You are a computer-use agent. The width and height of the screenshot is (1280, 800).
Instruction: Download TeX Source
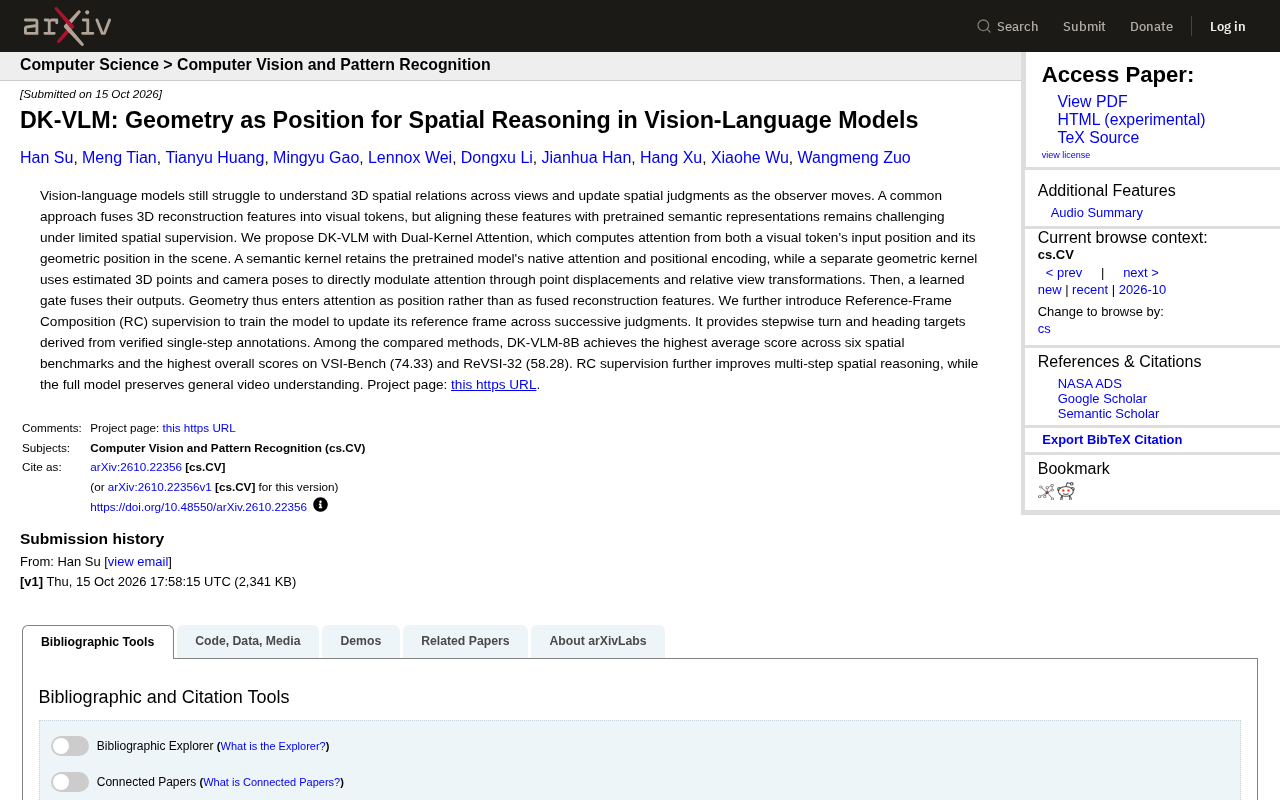pos(1098,138)
